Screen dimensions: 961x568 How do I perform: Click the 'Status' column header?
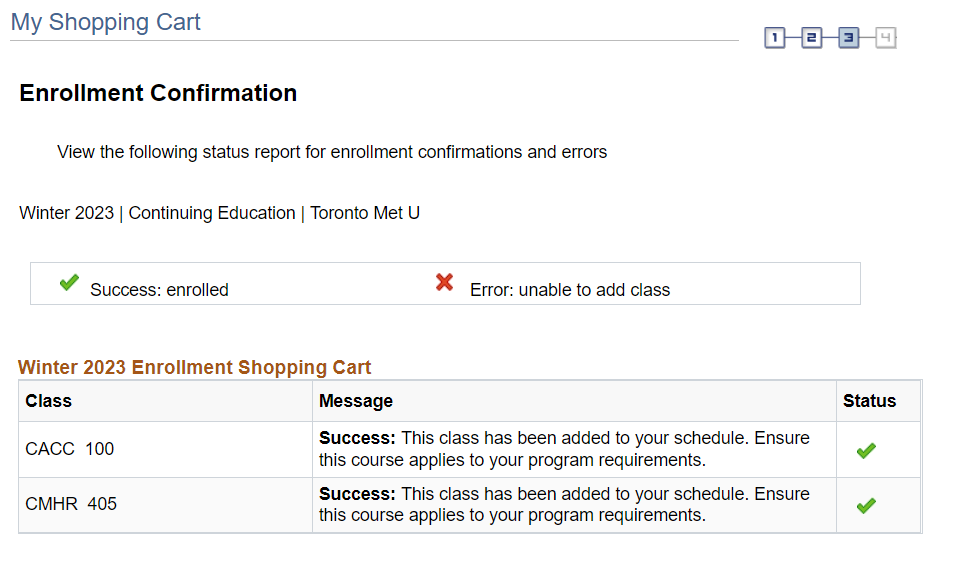pyautogui.click(x=869, y=401)
